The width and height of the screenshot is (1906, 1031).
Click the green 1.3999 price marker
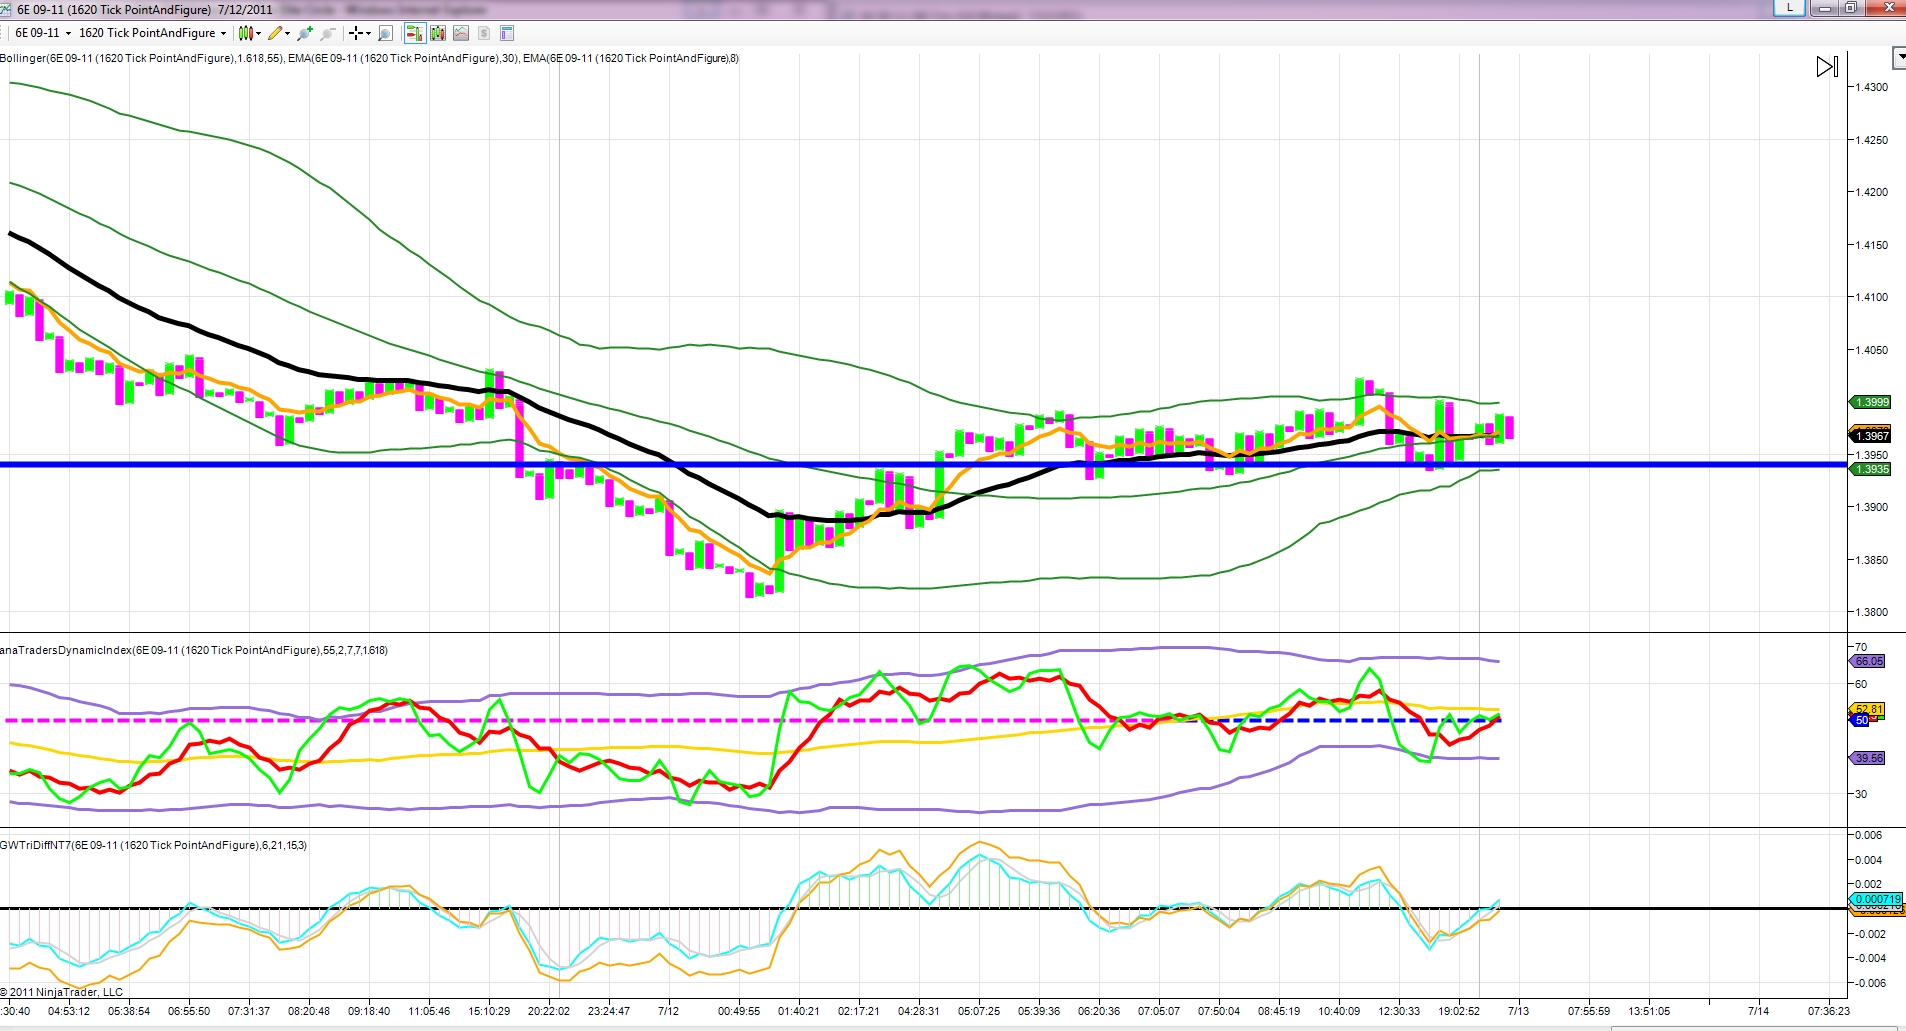1871,402
